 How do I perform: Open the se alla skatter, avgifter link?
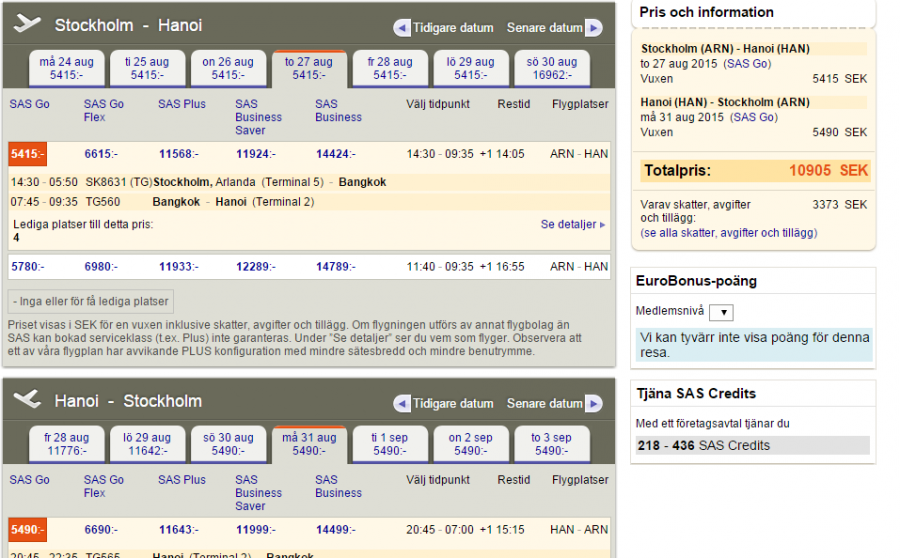pyautogui.click(x=729, y=233)
